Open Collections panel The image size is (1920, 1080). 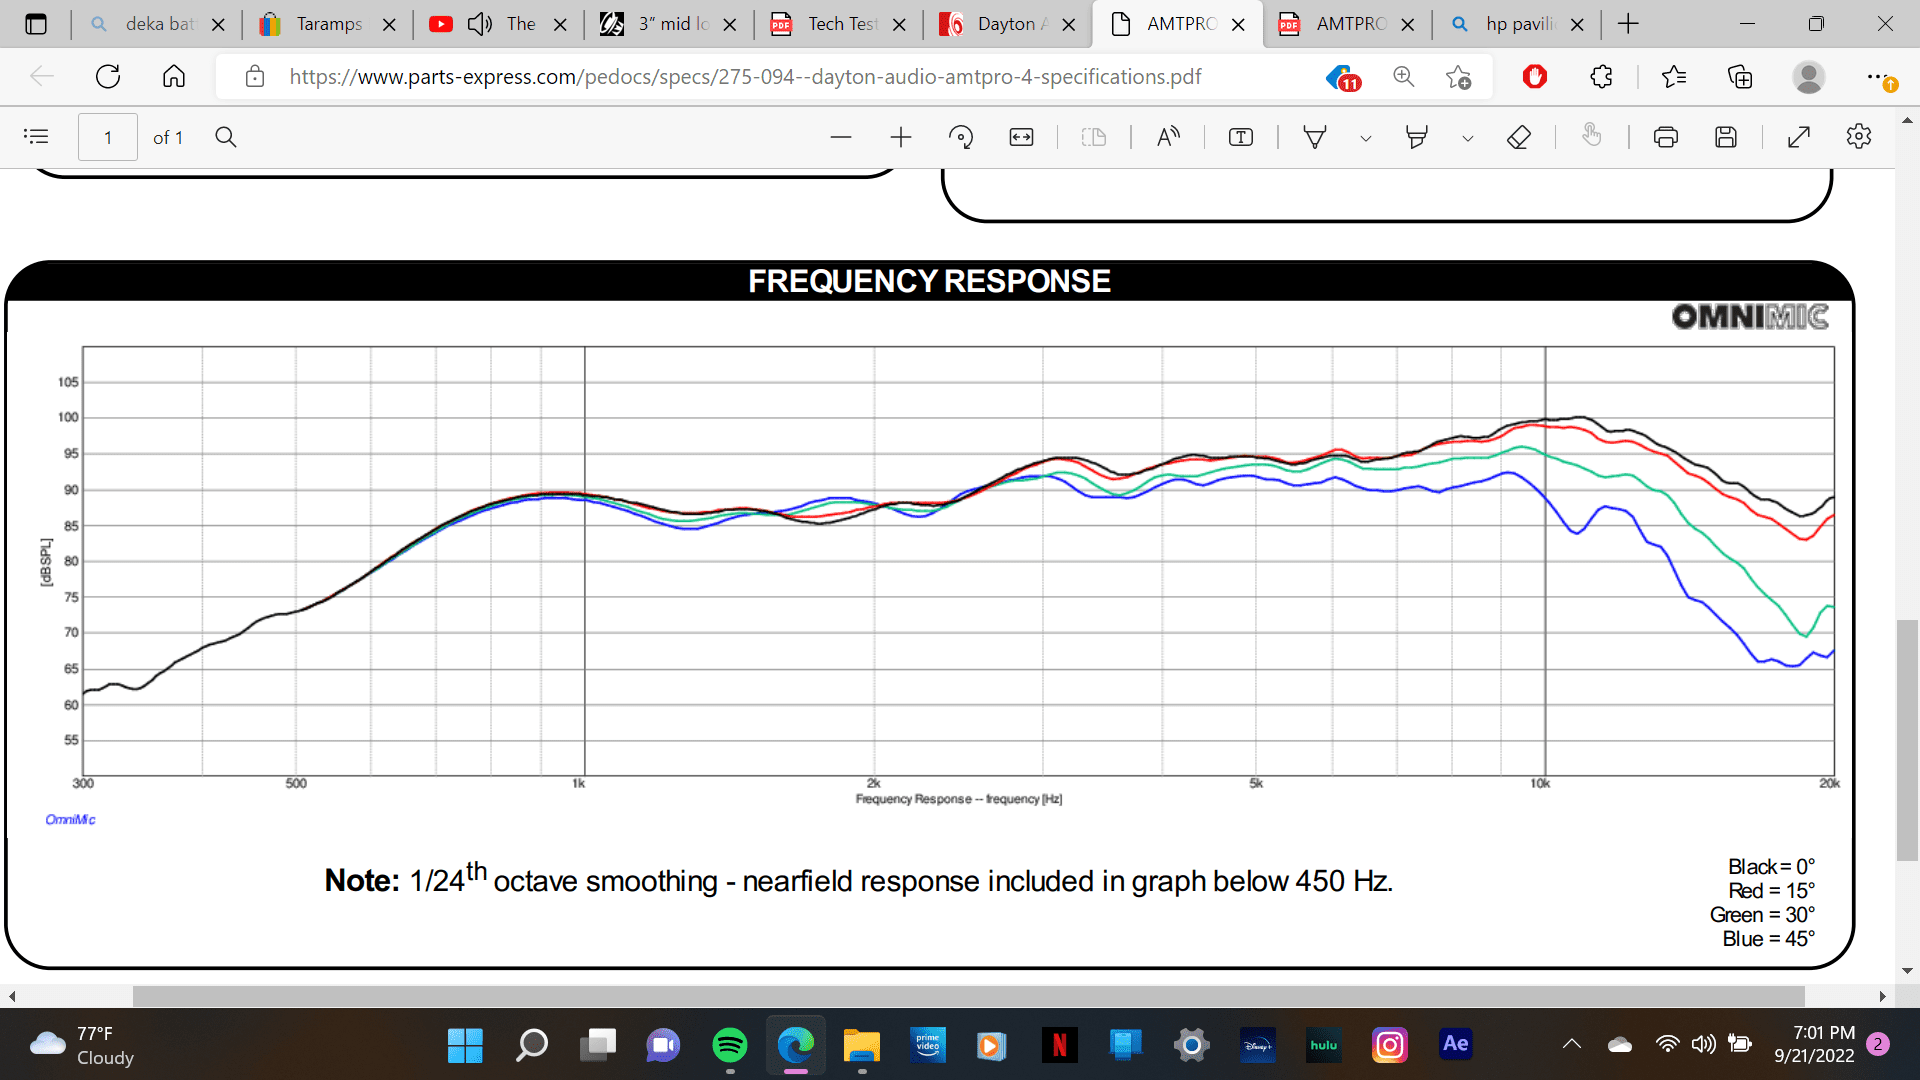(x=1740, y=76)
